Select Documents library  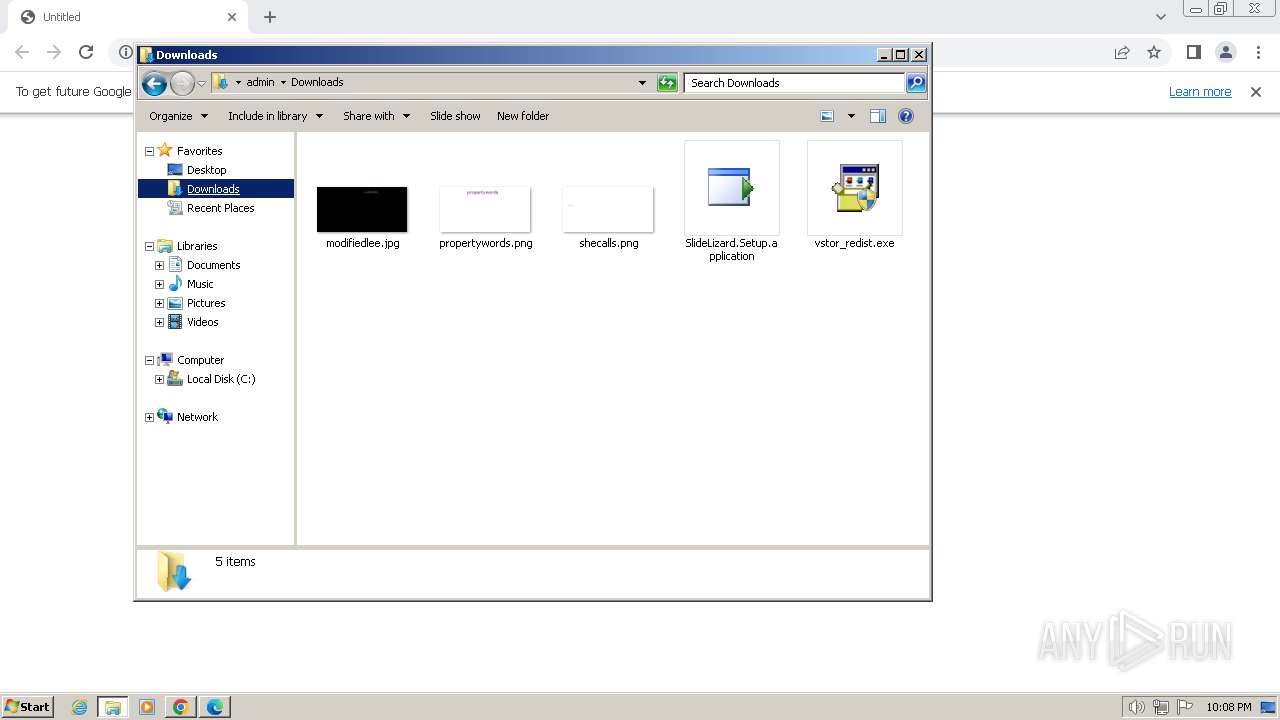pos(213,265)
